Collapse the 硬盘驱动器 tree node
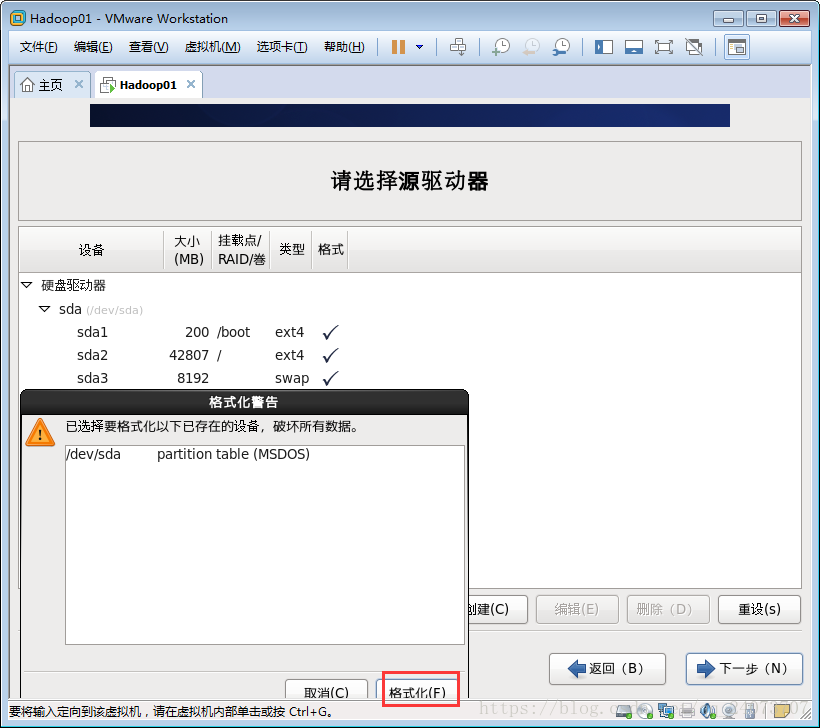The image size is (820, 728). 27,285
